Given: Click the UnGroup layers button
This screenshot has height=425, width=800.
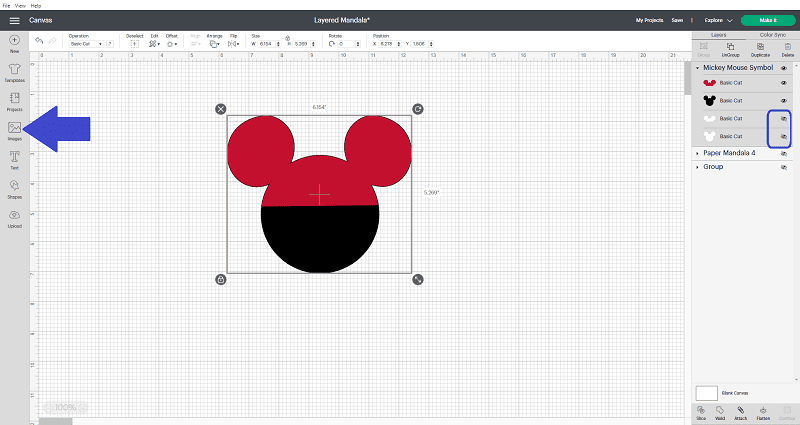Looking at the screenshot, I should pos(731,49).
